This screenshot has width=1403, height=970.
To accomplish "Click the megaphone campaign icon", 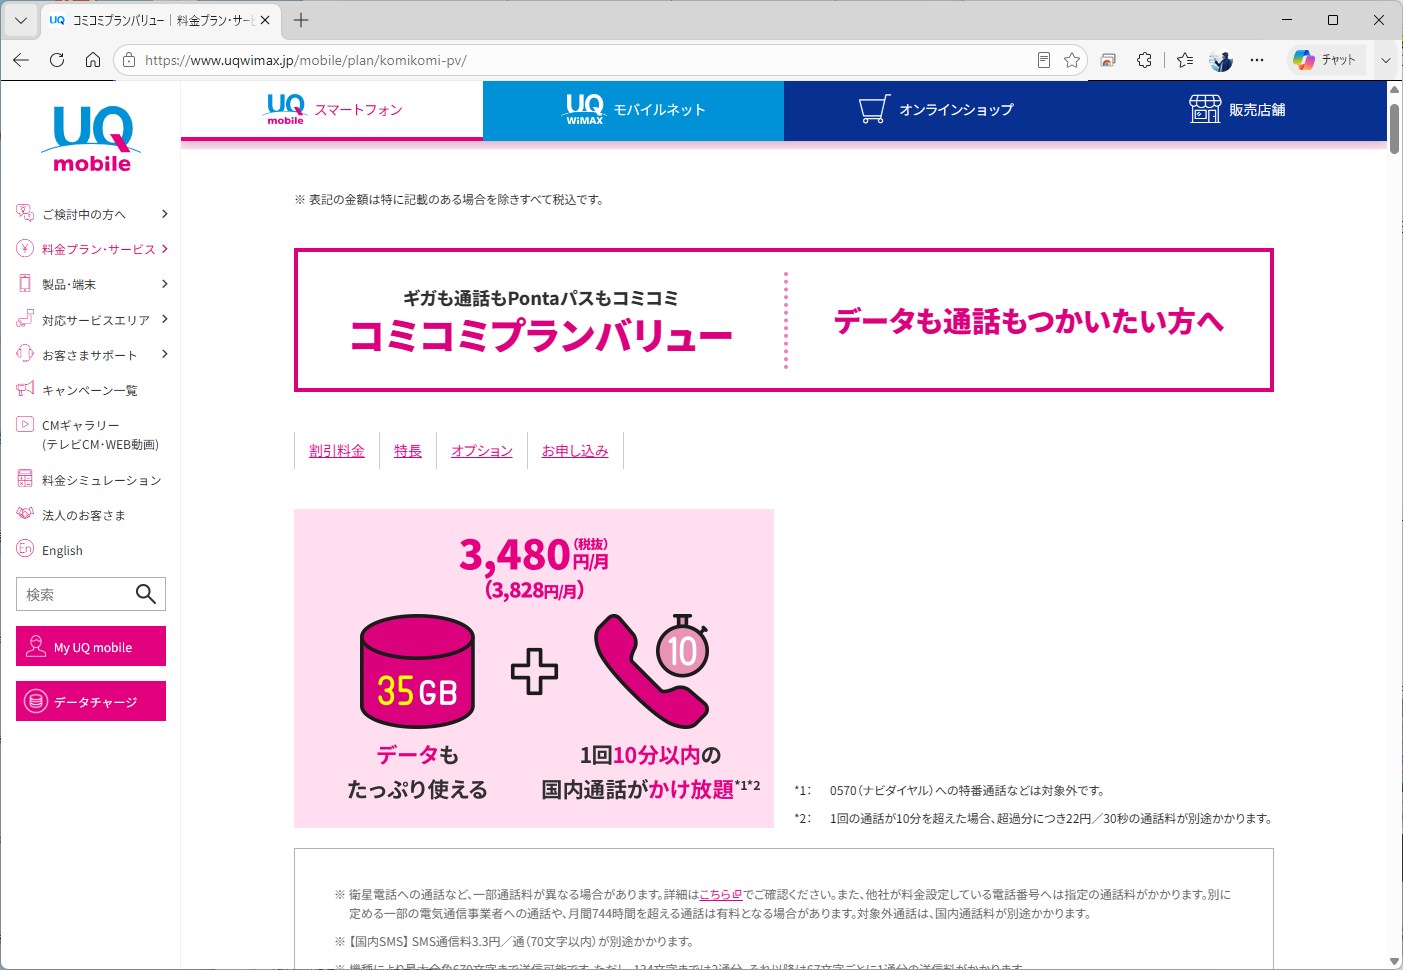I will click(x=25, y=389).
